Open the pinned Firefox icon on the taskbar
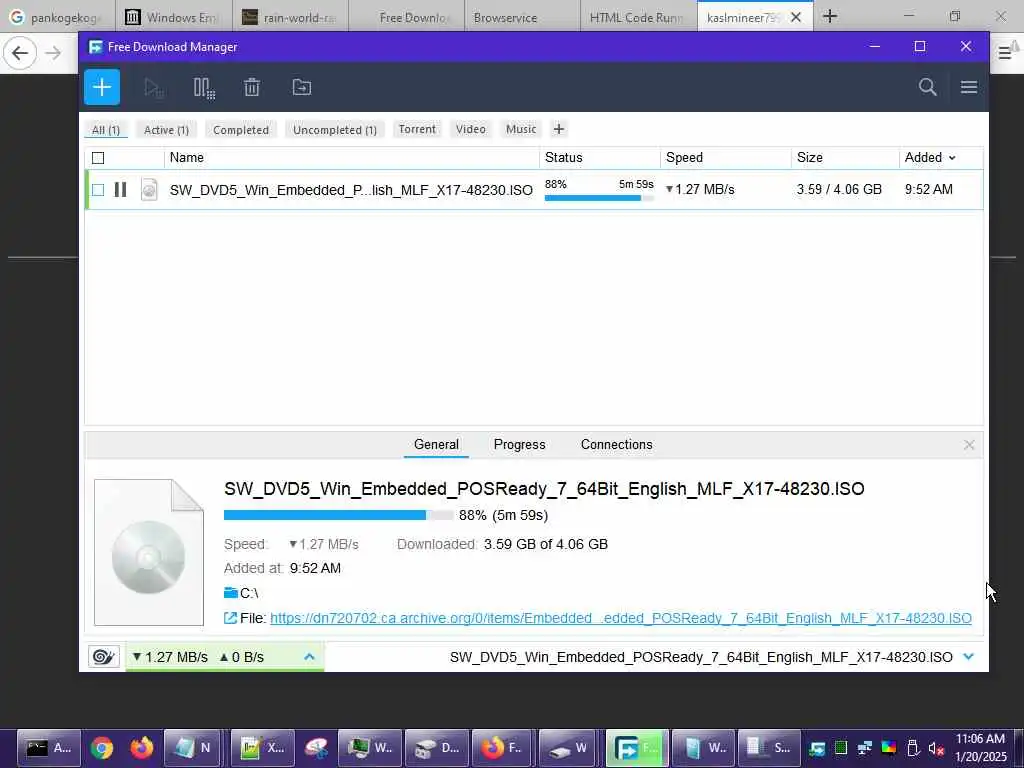The height and width of the screenshot is (768, 1024). [x=141, y=748]
